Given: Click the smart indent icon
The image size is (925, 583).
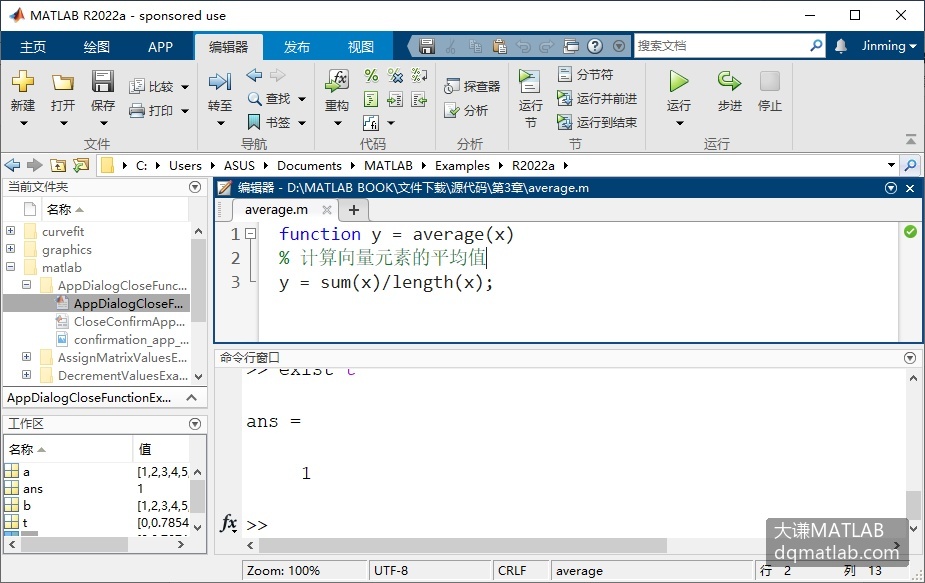Looking at the screenshot, I should tap(371, 99).
